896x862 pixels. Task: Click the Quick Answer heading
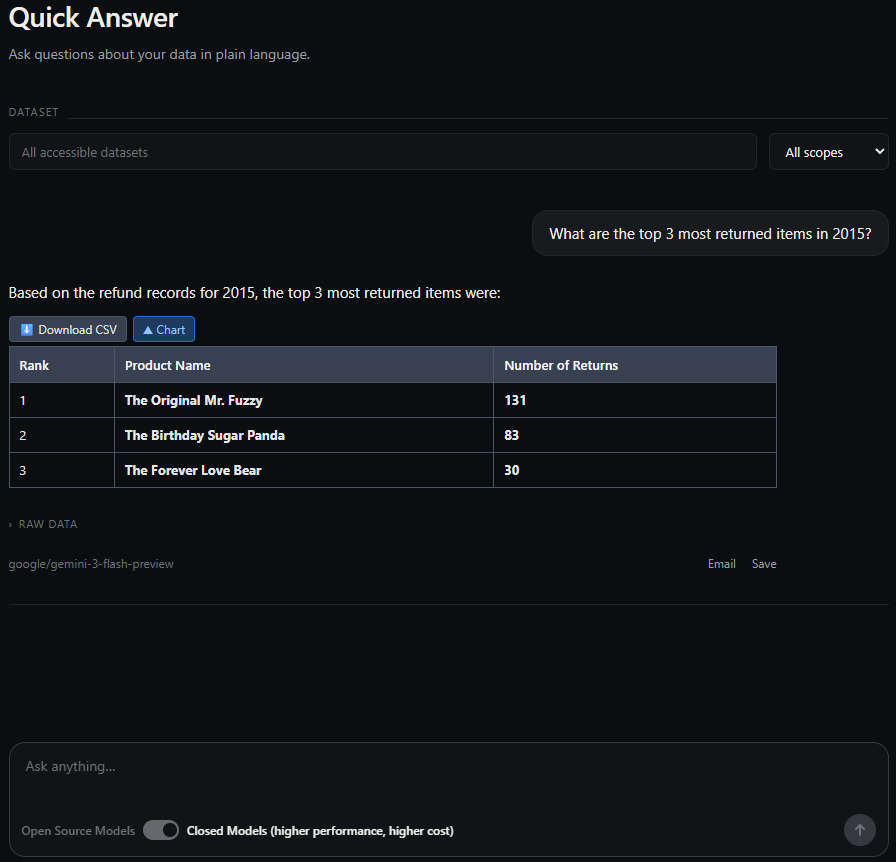click(93, 18)
